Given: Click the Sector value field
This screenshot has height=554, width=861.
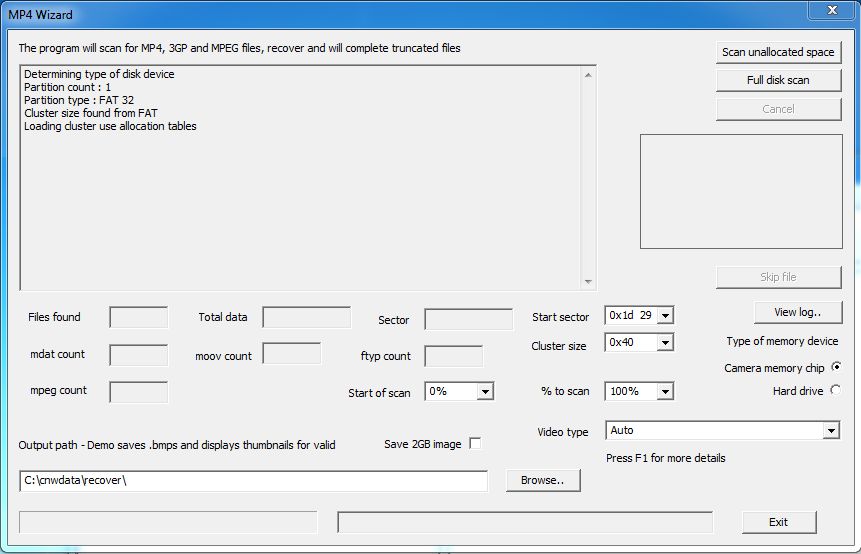Looking at the screenshot, I should (468, 320).
